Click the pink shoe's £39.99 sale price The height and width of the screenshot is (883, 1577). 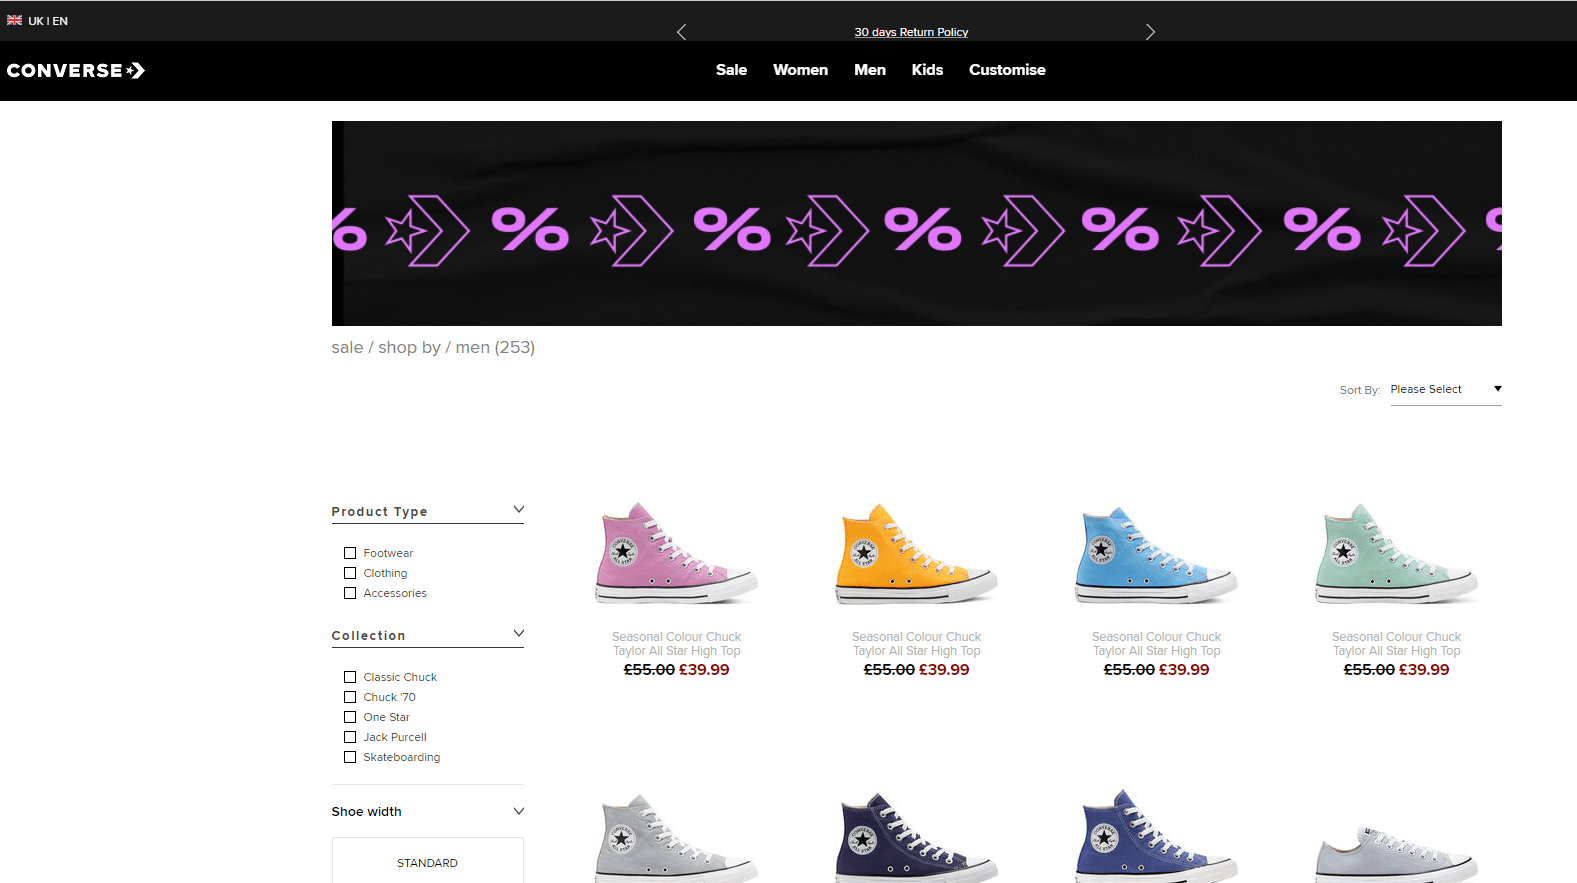(704, 670)
